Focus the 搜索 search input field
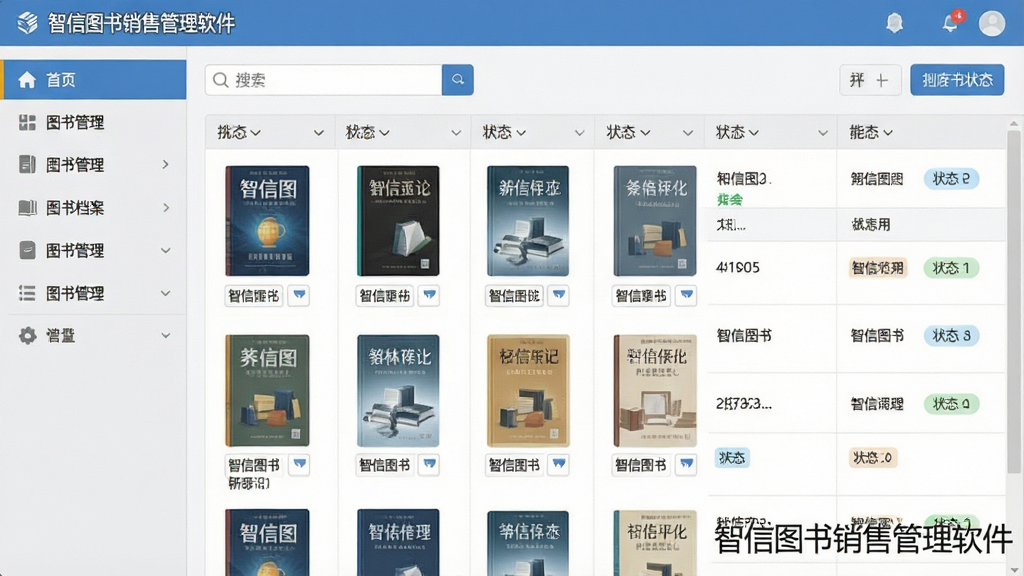Viewport: 1024px width, 576px height. [324, 80]
